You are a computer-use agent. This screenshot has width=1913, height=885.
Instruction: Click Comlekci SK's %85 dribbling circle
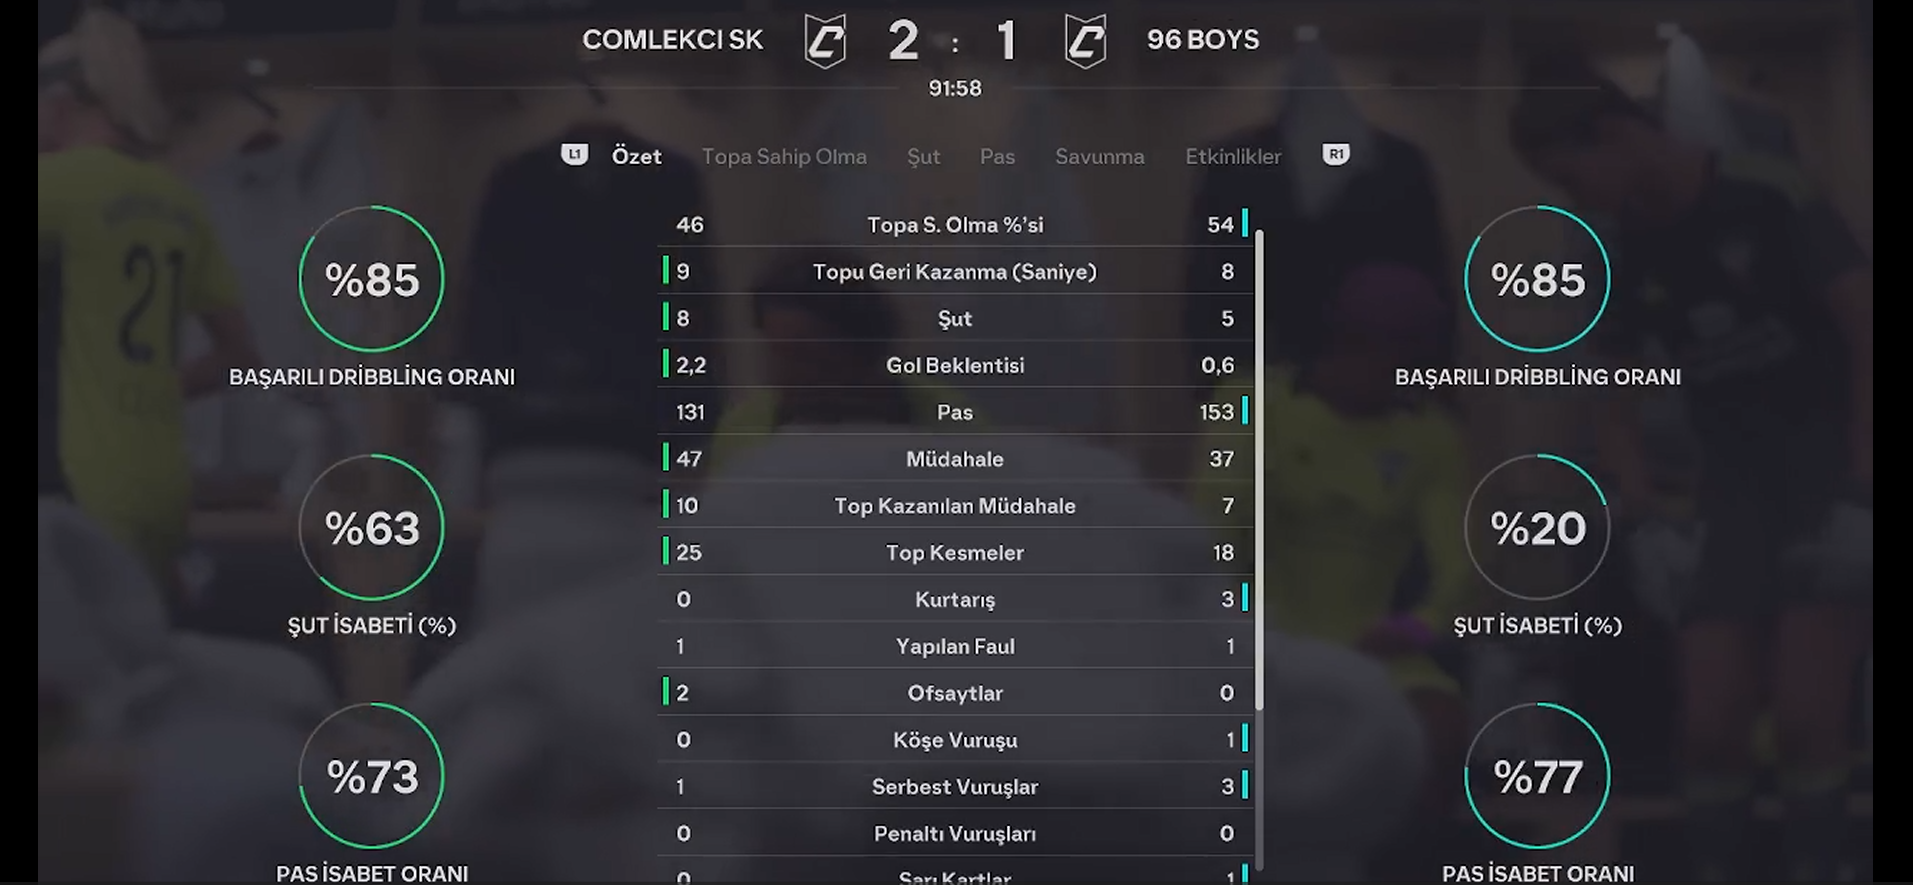[x=372, y=279]
